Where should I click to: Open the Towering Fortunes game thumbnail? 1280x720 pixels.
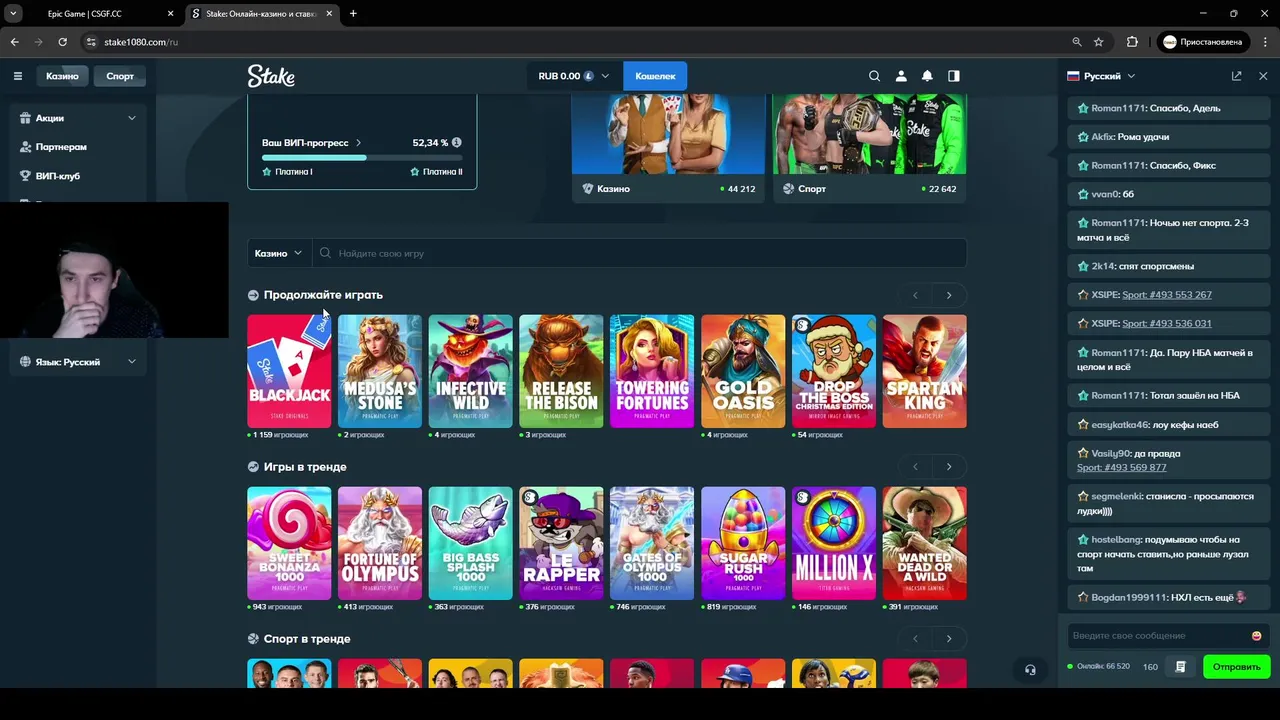click(652, 371)
